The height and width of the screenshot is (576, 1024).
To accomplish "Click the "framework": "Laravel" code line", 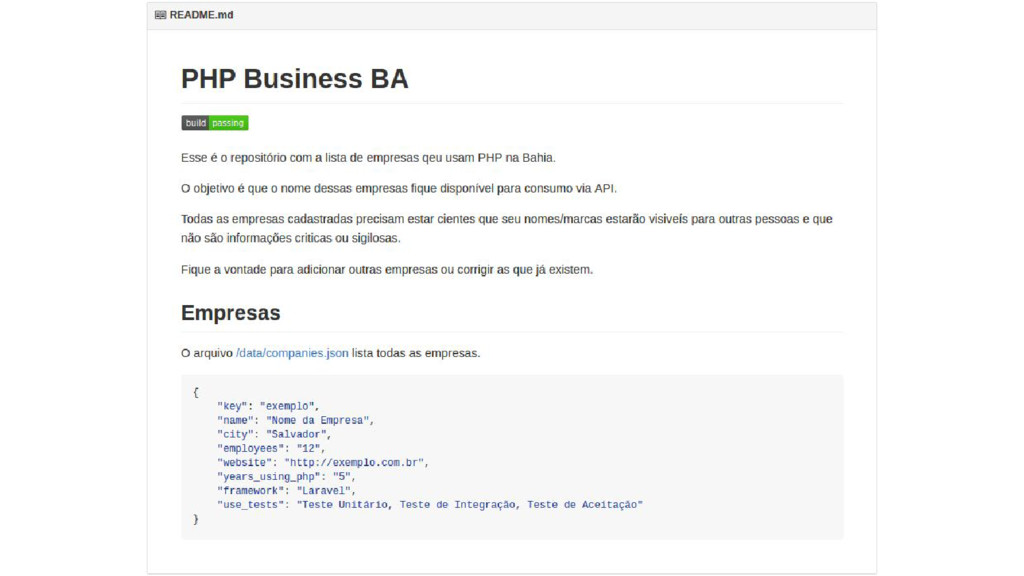I will coord(286,491).
